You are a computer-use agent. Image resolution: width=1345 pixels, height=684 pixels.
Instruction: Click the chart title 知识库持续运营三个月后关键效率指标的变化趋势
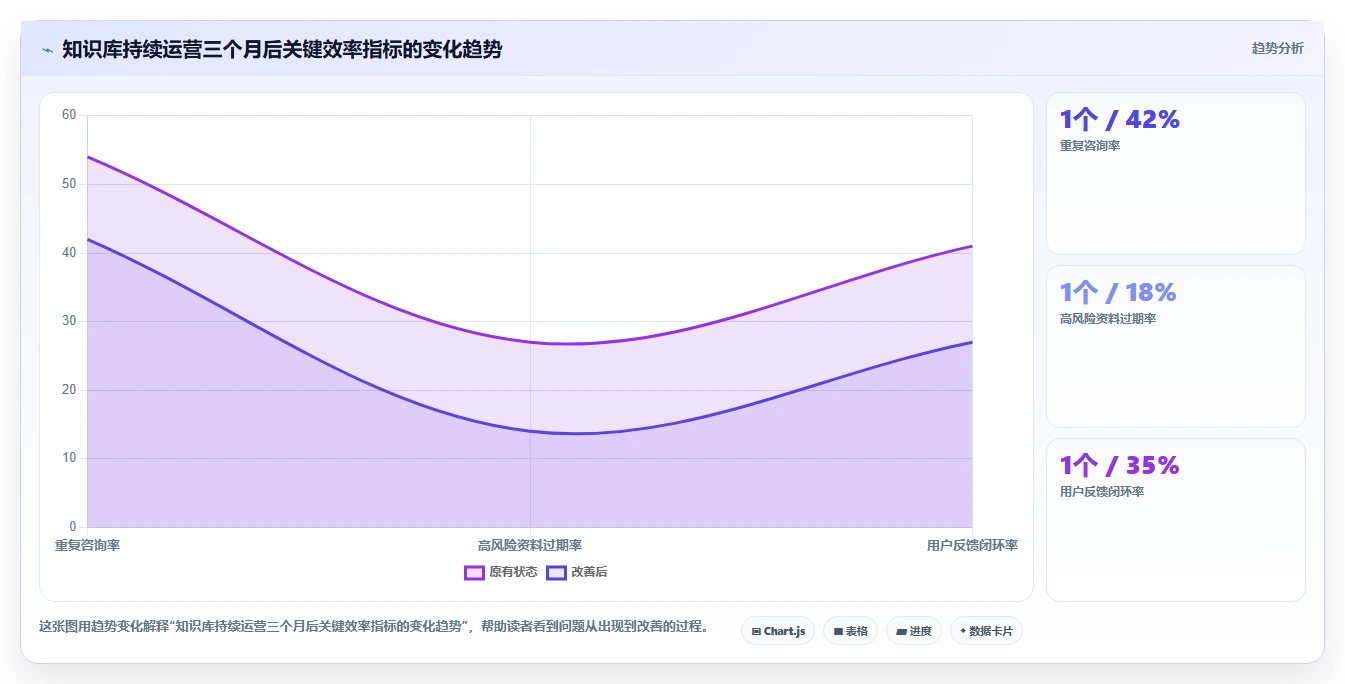[282, 49]
